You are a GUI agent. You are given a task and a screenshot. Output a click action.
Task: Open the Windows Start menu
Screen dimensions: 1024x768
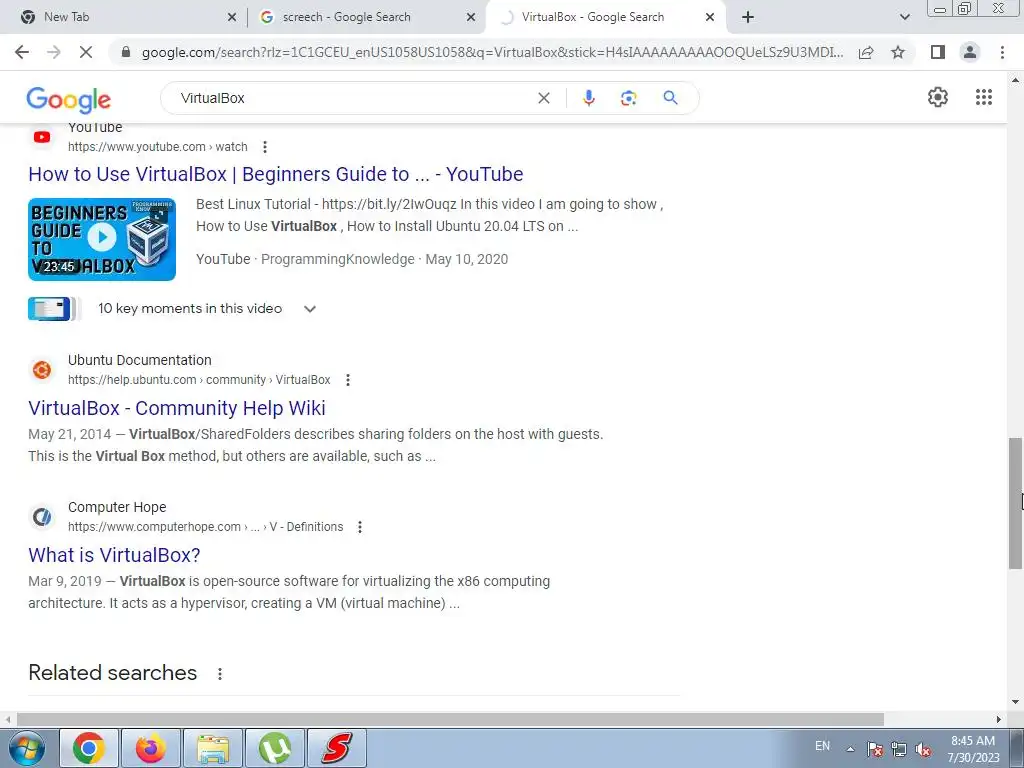coord(27,748)
